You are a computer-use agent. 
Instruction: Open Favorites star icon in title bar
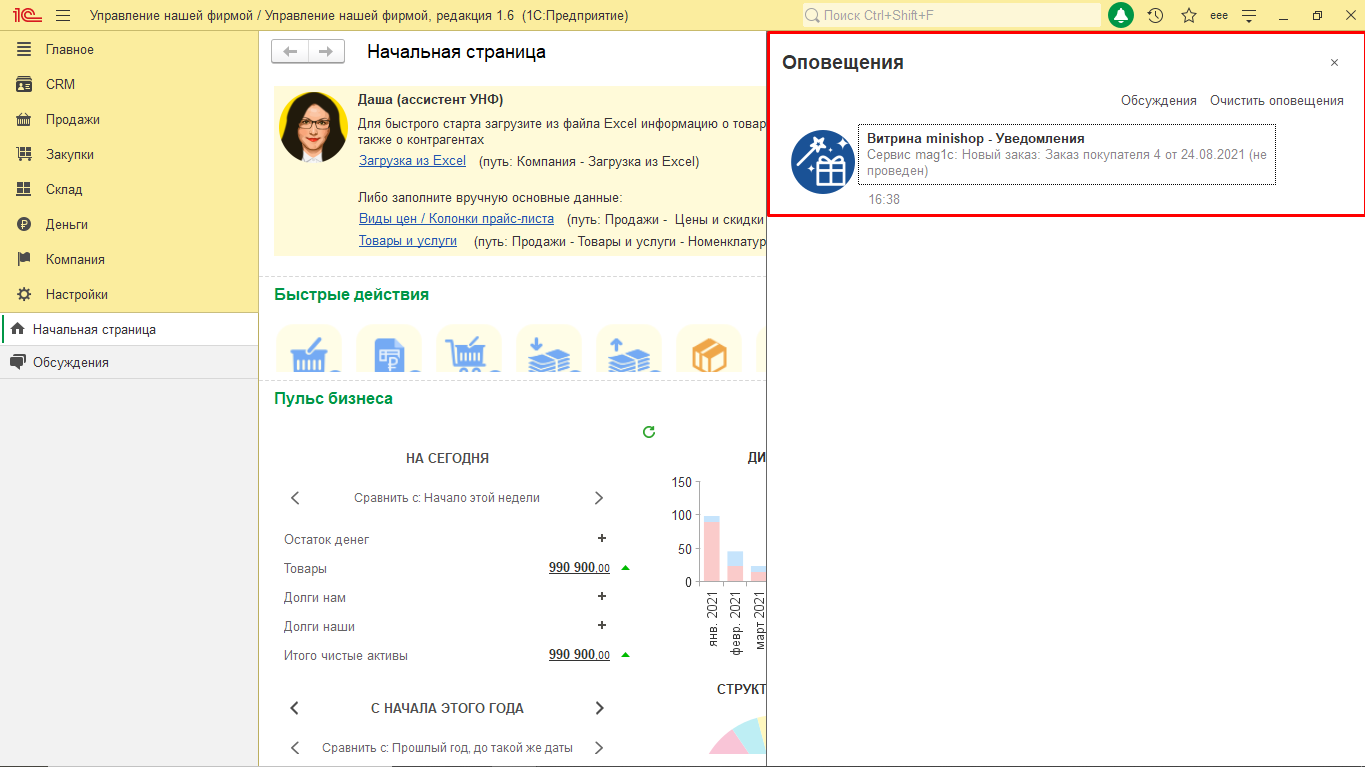[x=1189, y=16]
